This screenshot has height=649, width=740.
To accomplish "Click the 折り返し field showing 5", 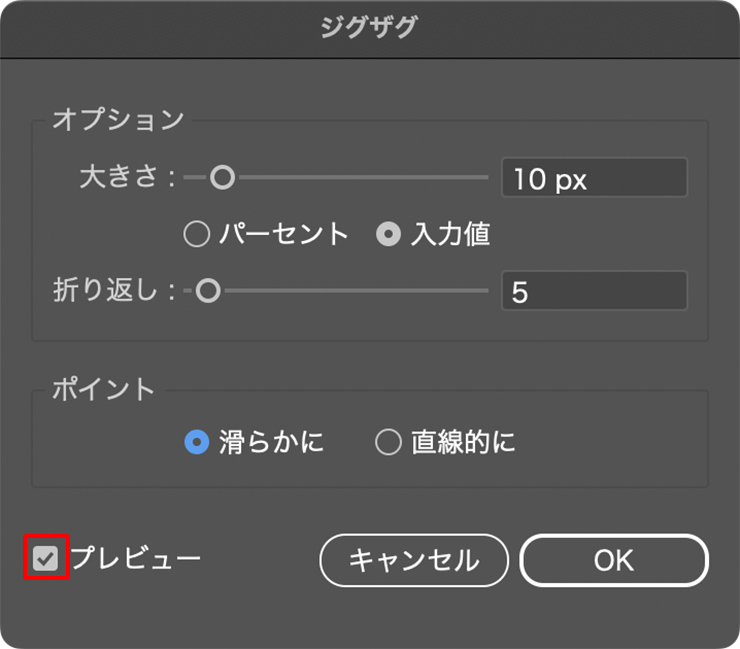I will (594, 291).
